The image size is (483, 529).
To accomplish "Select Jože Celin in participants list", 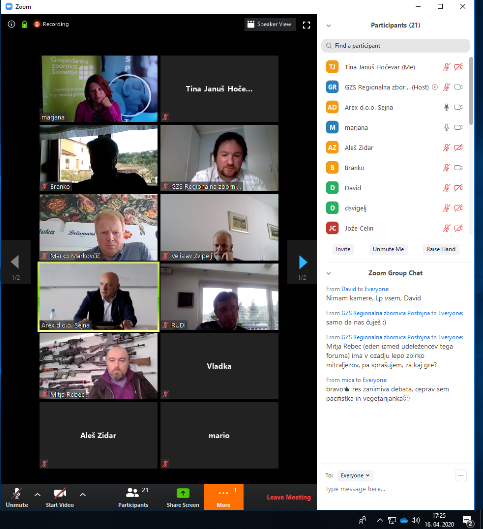I will point(395,228).
